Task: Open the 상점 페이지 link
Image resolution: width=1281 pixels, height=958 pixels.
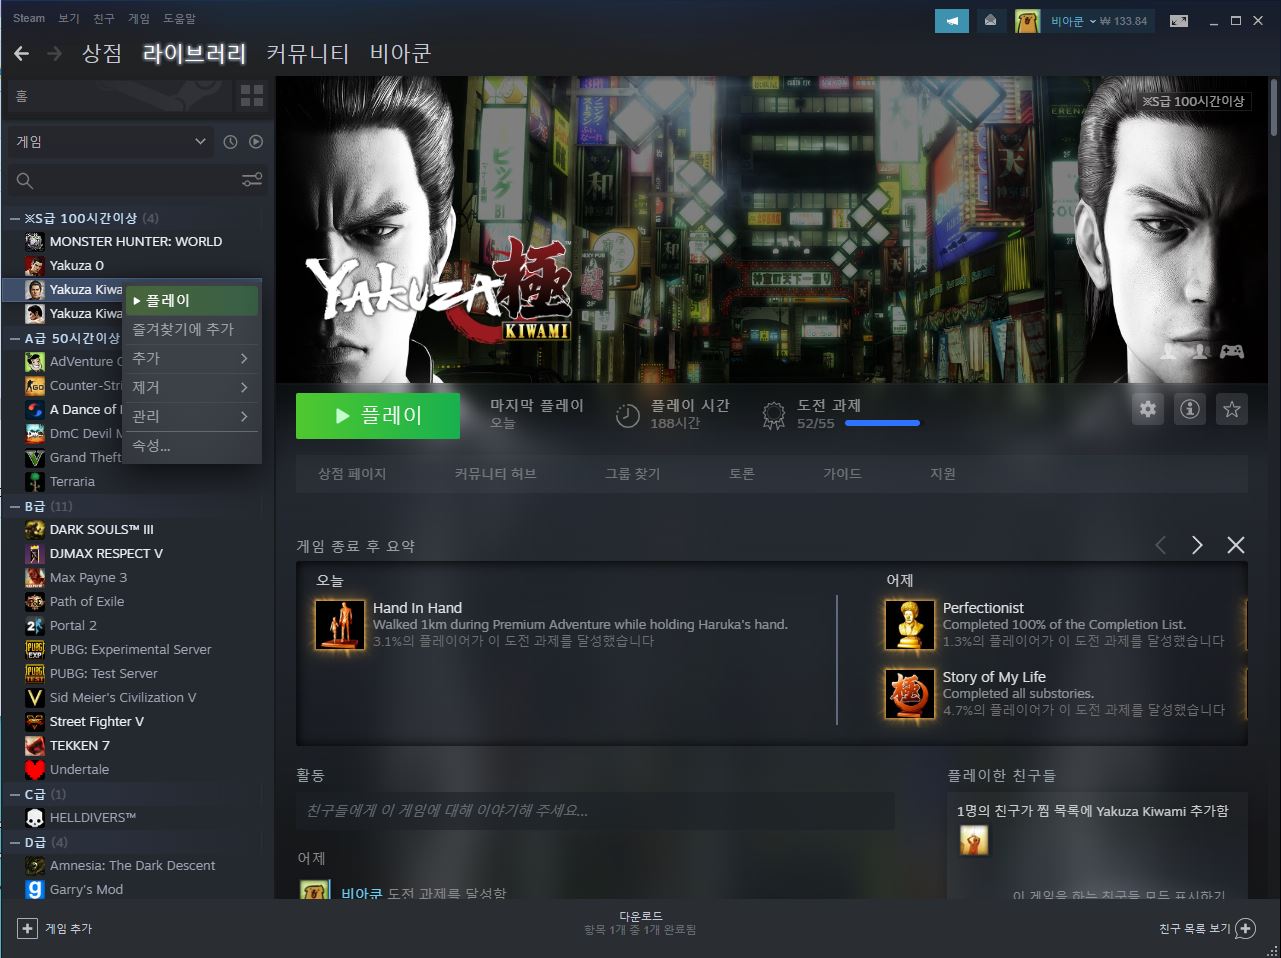Action: (352, 473)
